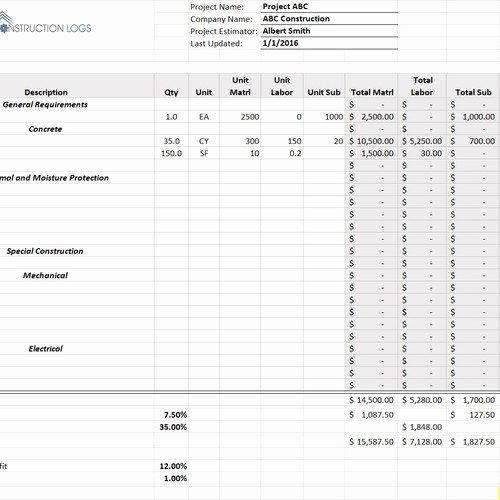Click the Mechanical section heading
Image resolution: width=500 pixels, height=500 pixels.
point(45,275)
